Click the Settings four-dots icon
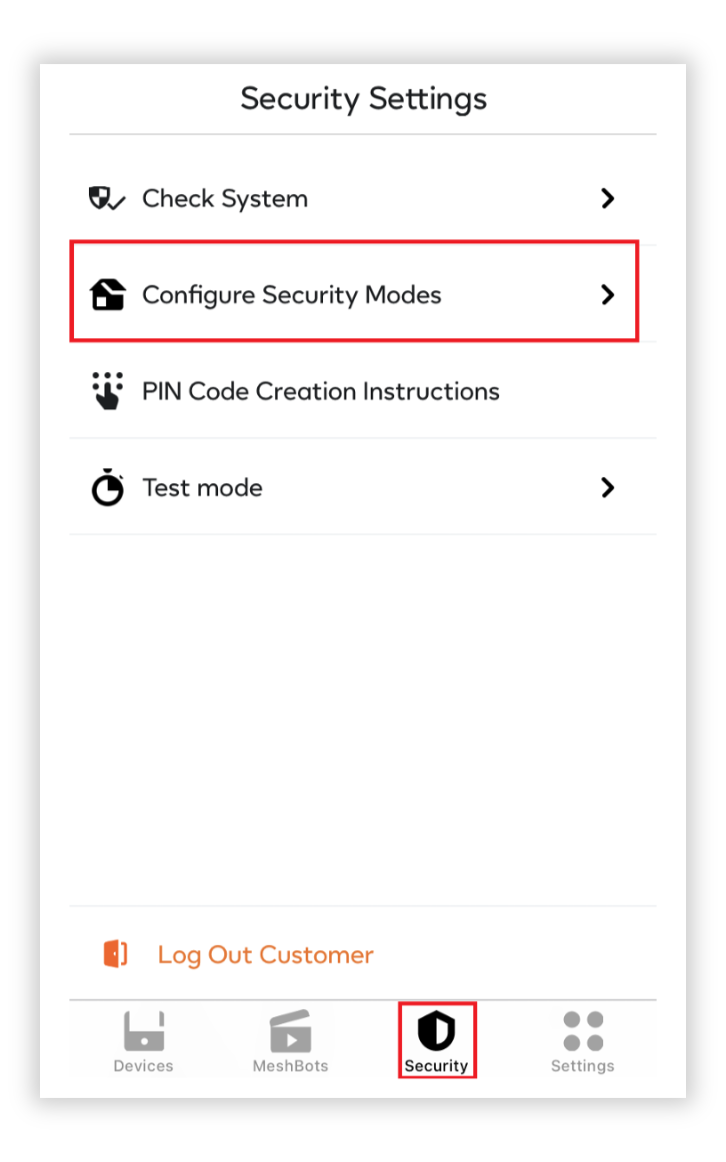Screen dimensions: 726x1162 pos(583,1031)
